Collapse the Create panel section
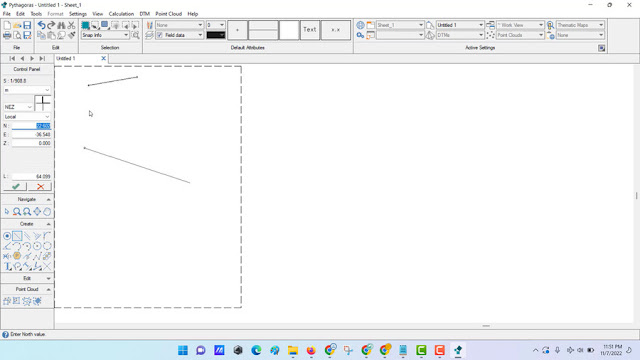The image size is (640, 360). (x=49, y=224)
